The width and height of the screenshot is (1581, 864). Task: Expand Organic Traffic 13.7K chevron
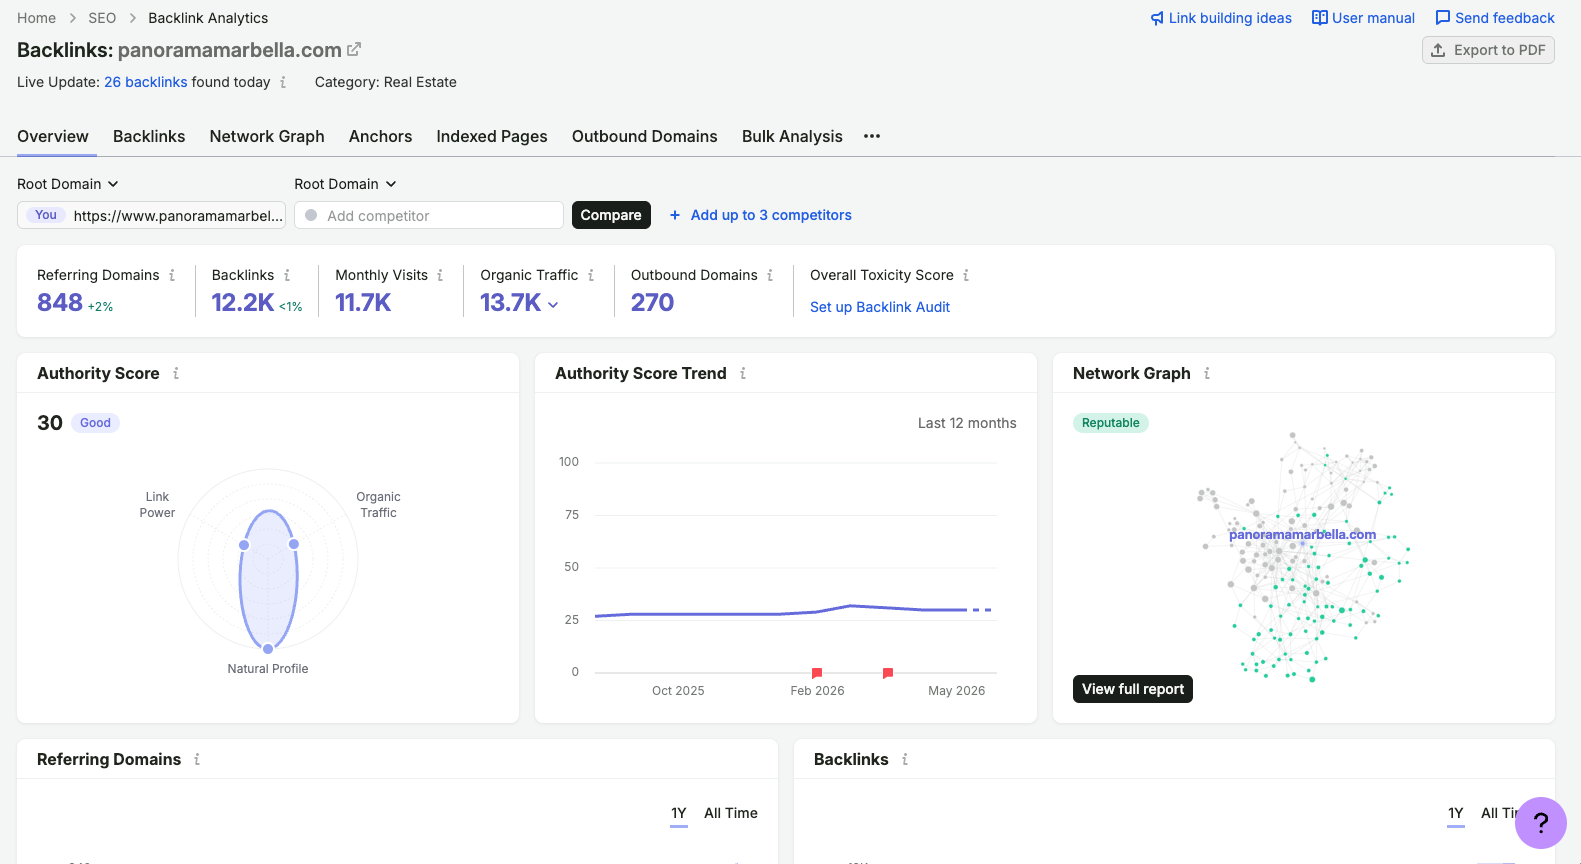coord(553,304)
